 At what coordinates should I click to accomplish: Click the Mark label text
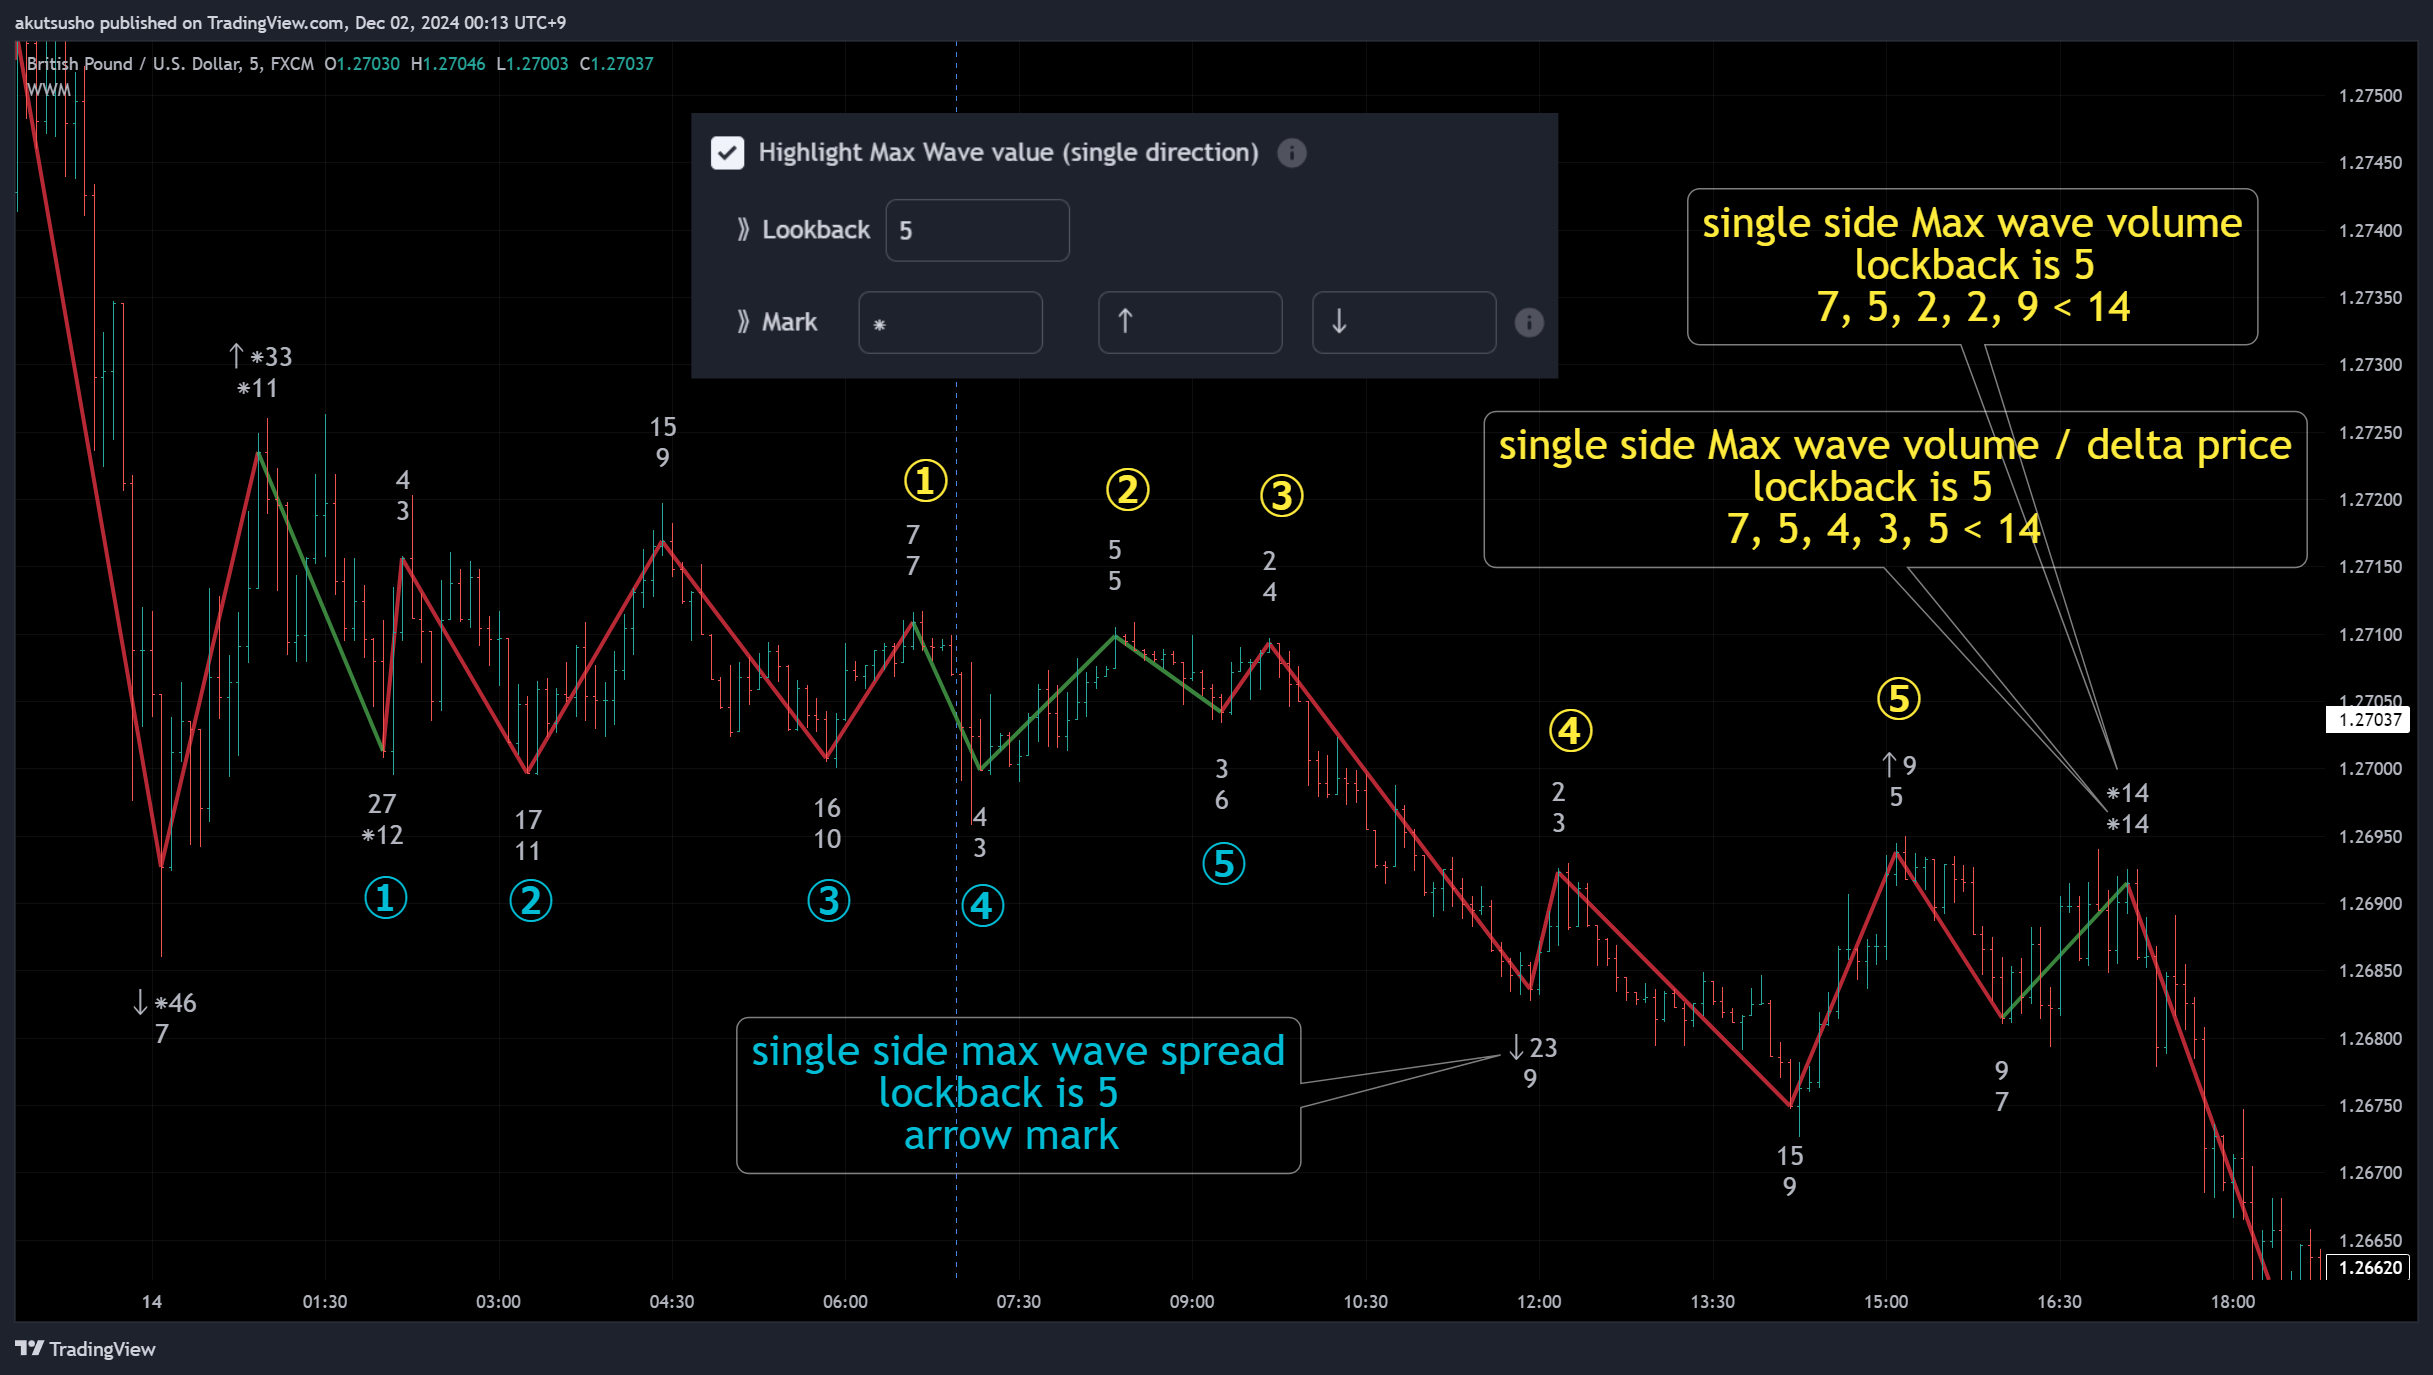790,322
